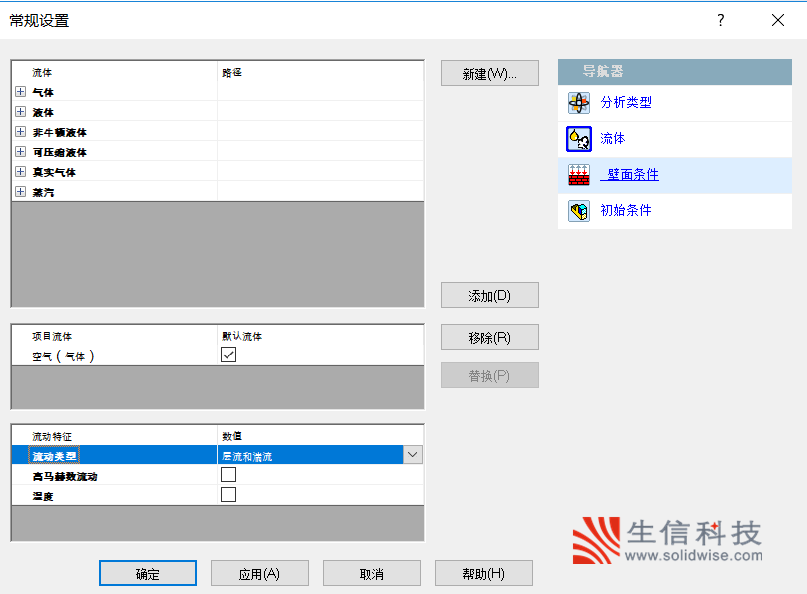Expand the 液体 tree node
Viewport: 807px width, 594px height.
[x=21, y=112]
